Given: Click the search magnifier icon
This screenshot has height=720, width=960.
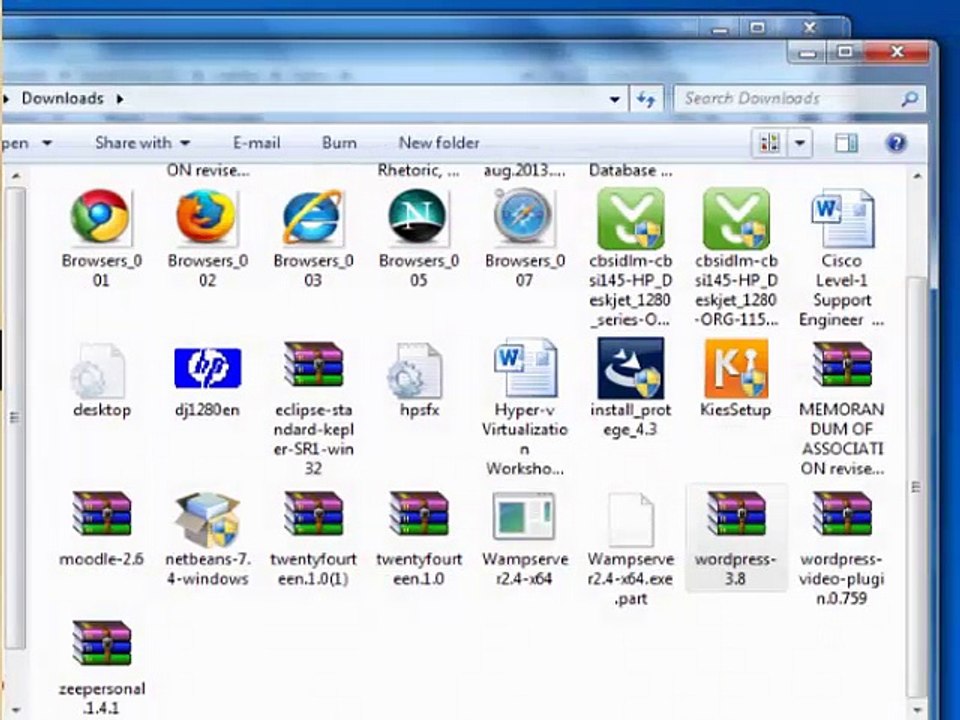Looking at the screenshot, I should [910, 99].
